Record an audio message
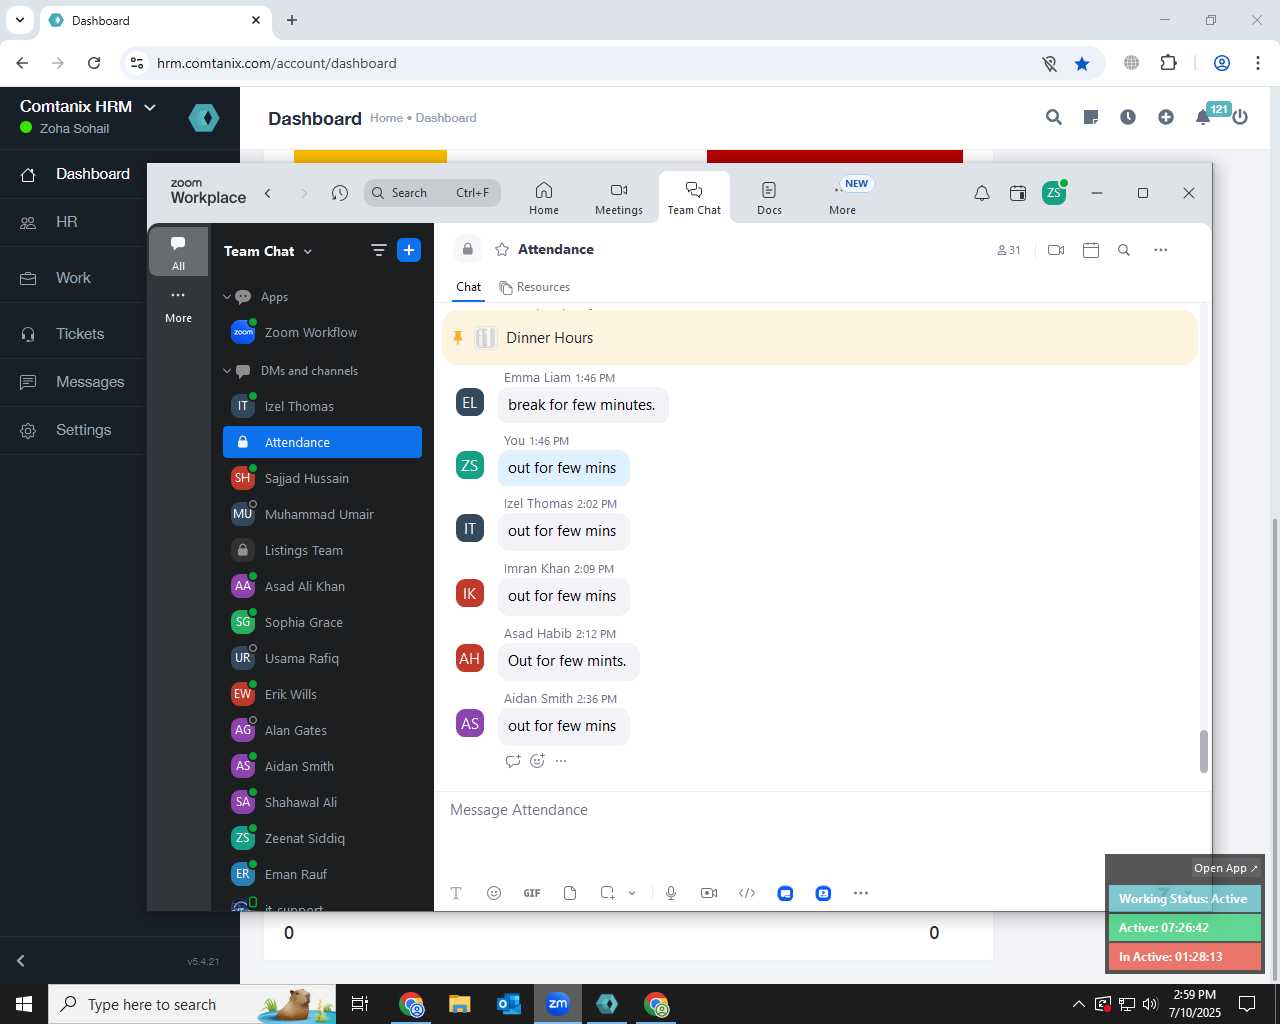Screen dimensions: 1280x1024 click(671, 893)
